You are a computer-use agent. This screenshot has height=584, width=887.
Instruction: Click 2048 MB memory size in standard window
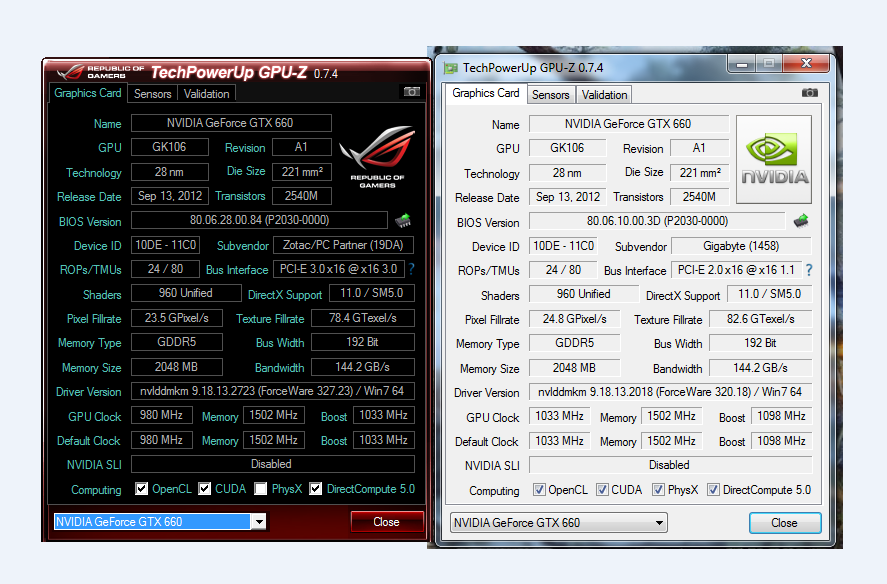point(575,368)
